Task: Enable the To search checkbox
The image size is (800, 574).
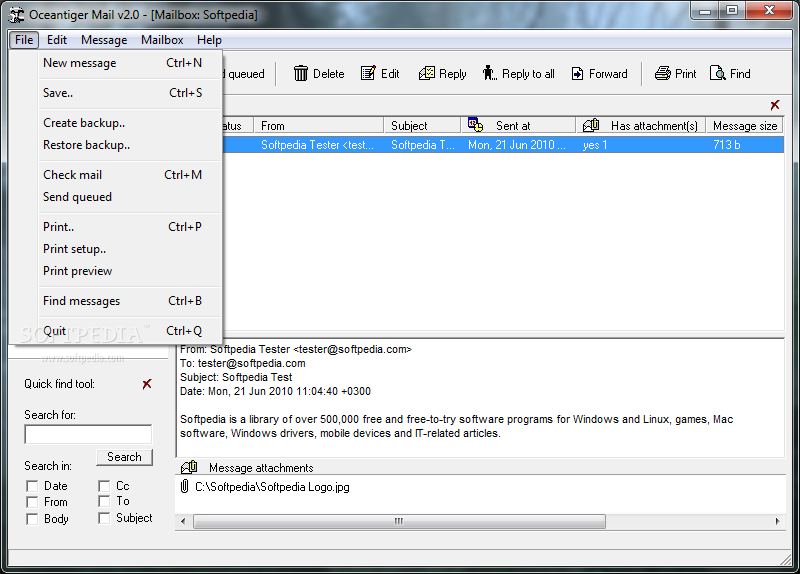Action: click(x=104, y=501)
